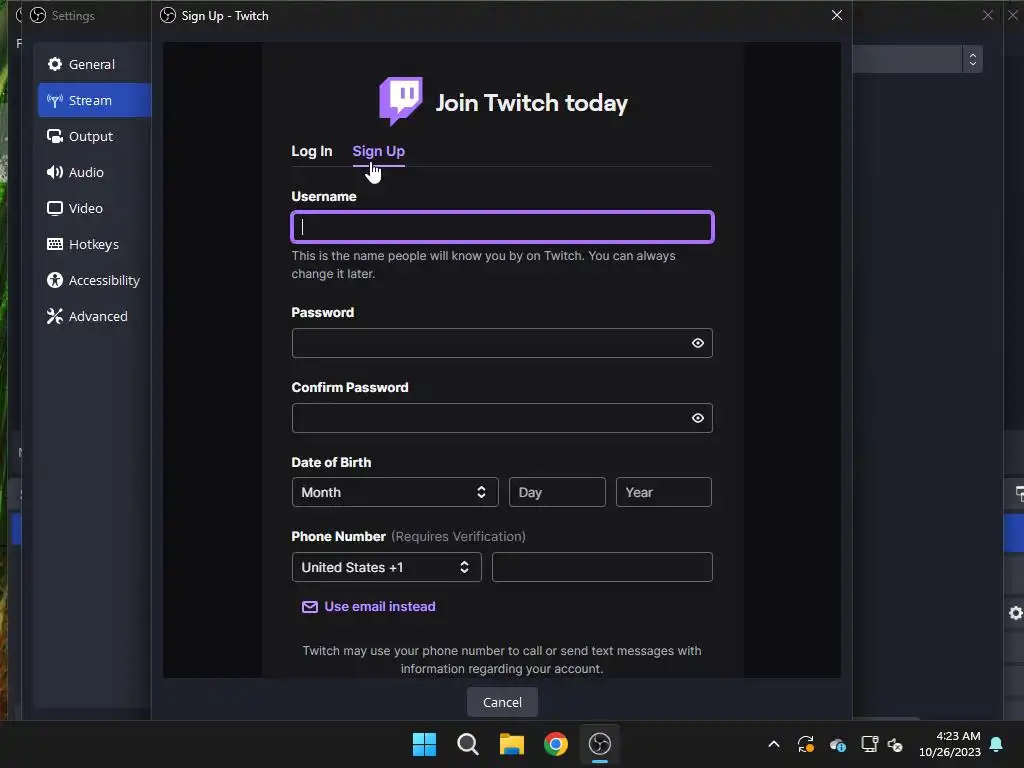Click the phone number input field

[602, 567]
